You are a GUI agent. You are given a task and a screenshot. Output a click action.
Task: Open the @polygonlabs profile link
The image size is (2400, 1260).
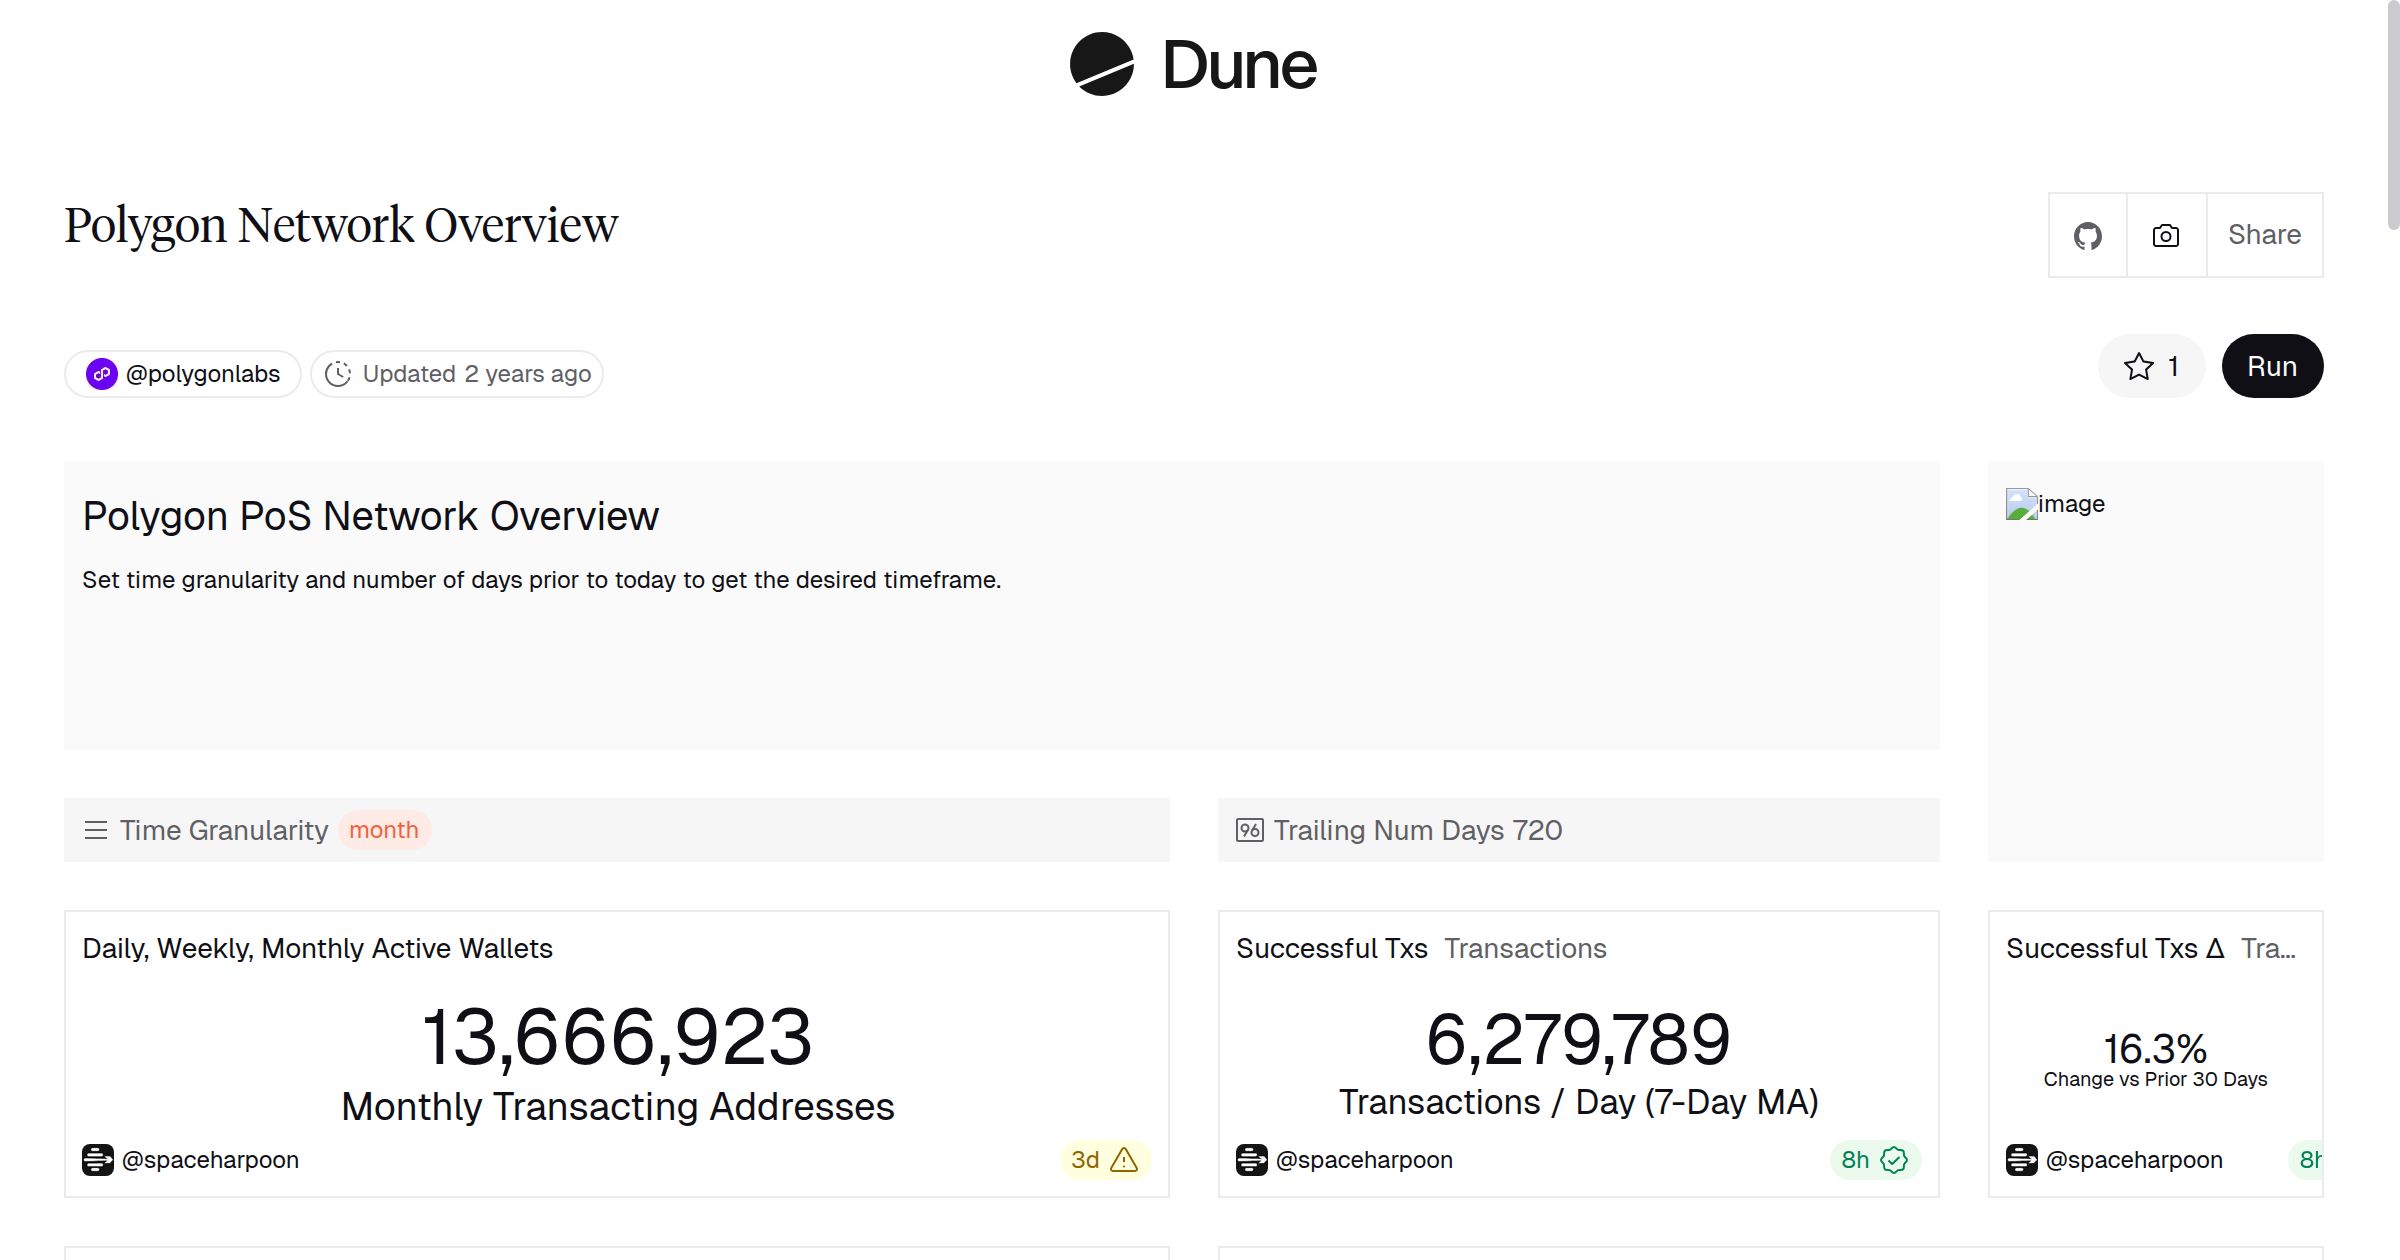point(203,374)
